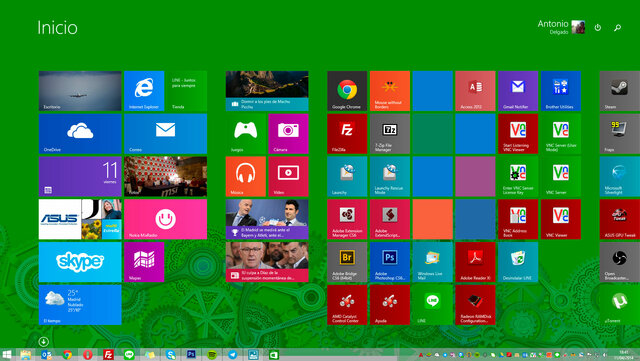The width and height of the screenshot is (640, 361).
Task: Open the 7-Zip File Manager tile
Action: 390,134
